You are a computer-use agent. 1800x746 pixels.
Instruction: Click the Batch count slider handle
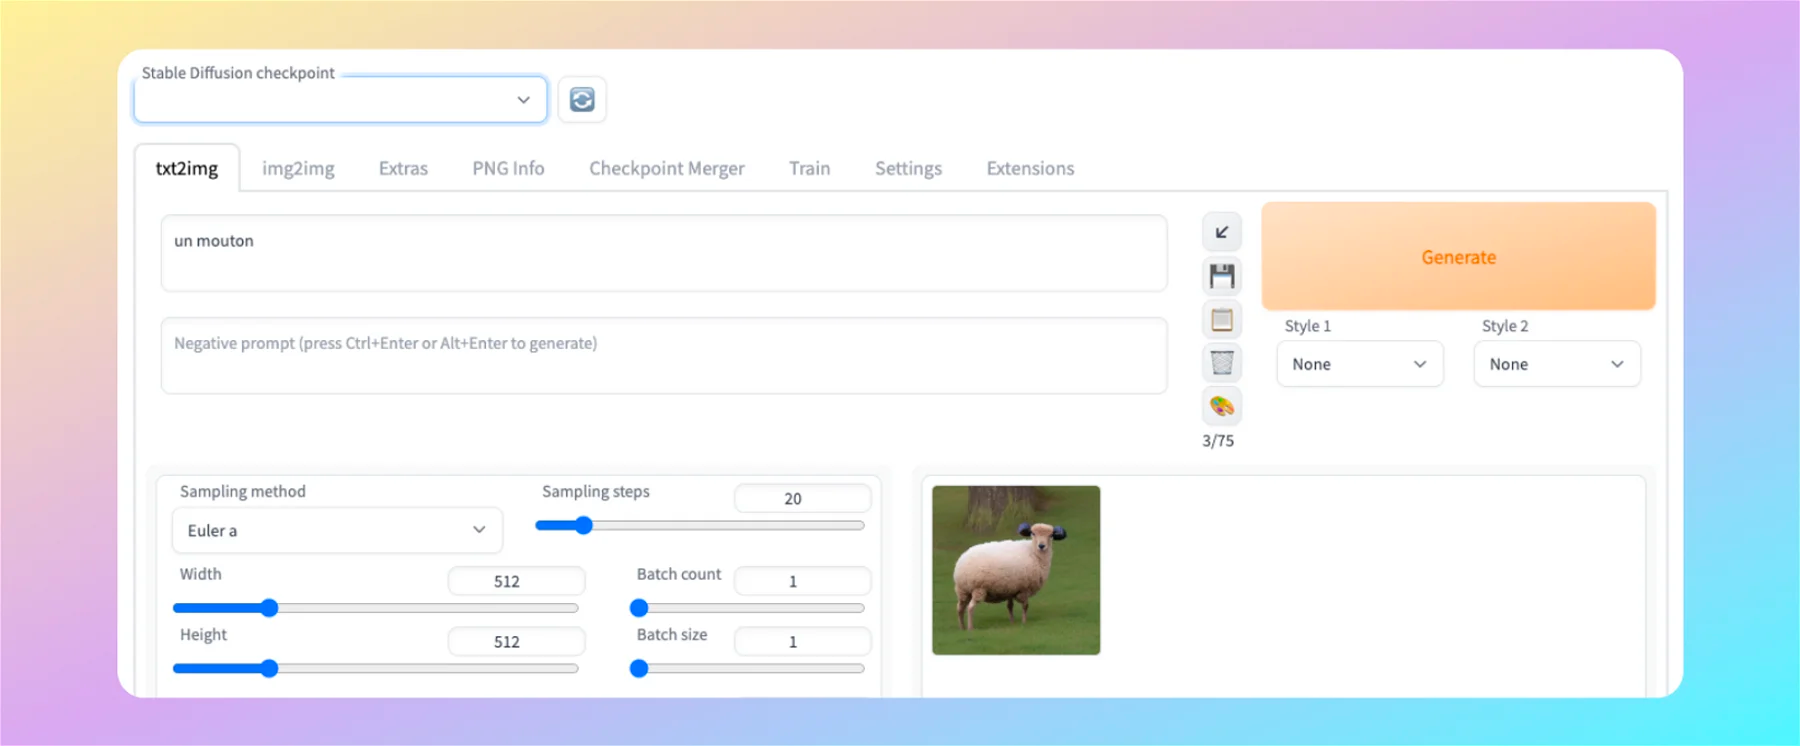pyautogui.click(x=639, y=608)
